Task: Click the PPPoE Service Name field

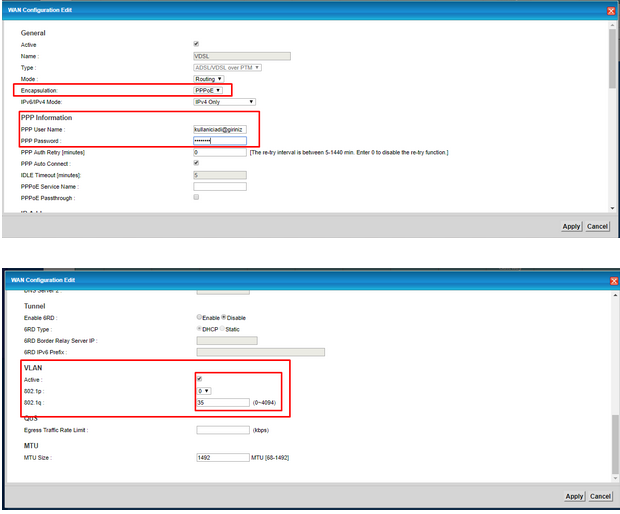Action: coord(220,187)
